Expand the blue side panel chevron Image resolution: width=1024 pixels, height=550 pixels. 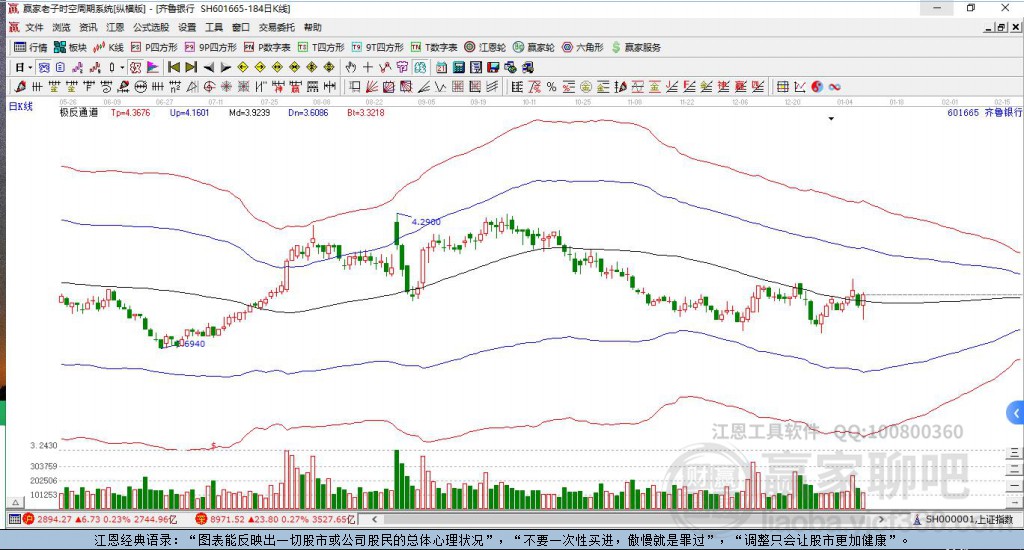coord(1016,413)
